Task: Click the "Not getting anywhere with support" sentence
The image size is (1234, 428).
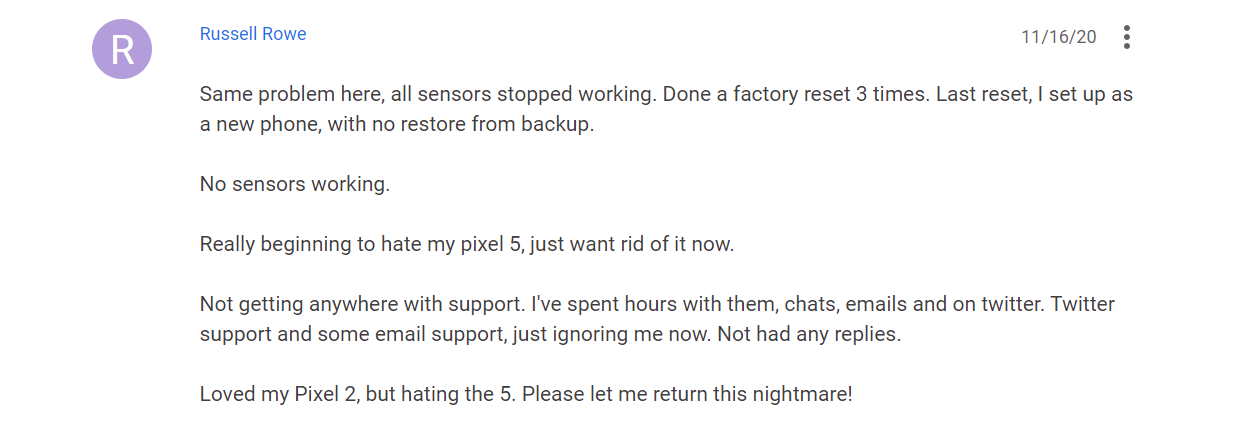Action: [362, 303]
